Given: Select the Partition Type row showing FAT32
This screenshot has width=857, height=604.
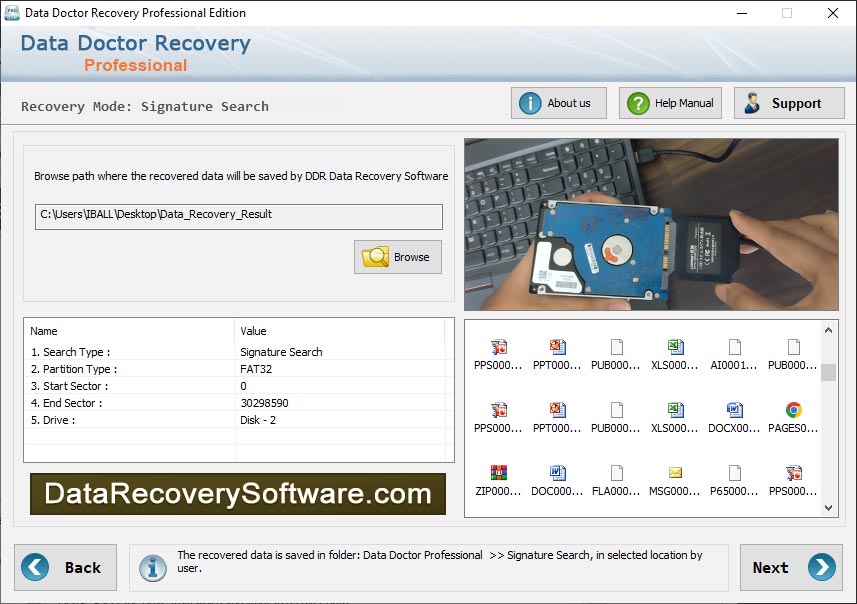Looking at the screenshot, I should 240,367.
